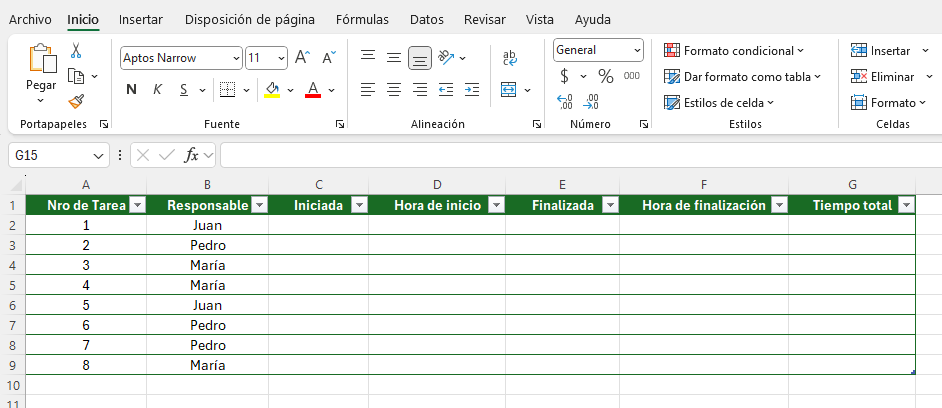Switch to the Disposición de página tab

coord(250,19)
